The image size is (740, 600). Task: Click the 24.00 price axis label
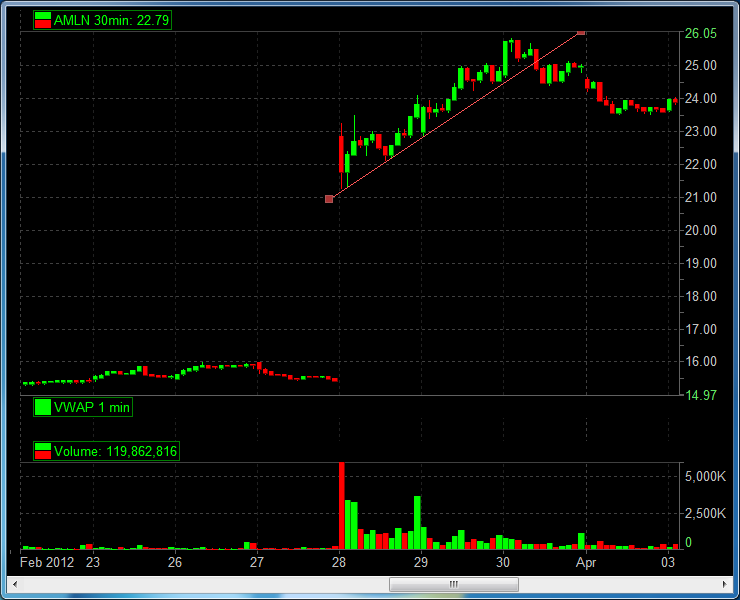click(700, 99)
